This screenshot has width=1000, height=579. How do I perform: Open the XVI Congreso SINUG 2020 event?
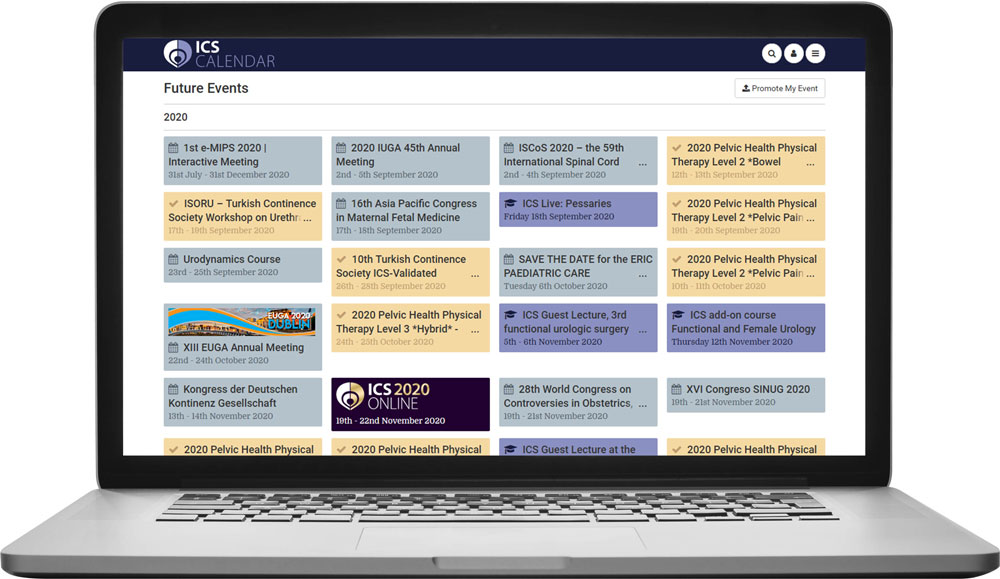pyautogui.click(x=746, y=395)
